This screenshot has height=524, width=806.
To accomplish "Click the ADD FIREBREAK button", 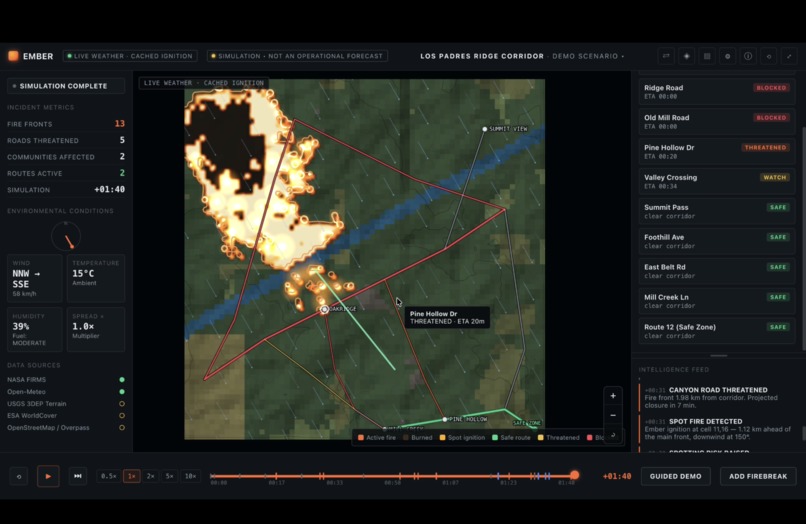I will tap(758, 476).
